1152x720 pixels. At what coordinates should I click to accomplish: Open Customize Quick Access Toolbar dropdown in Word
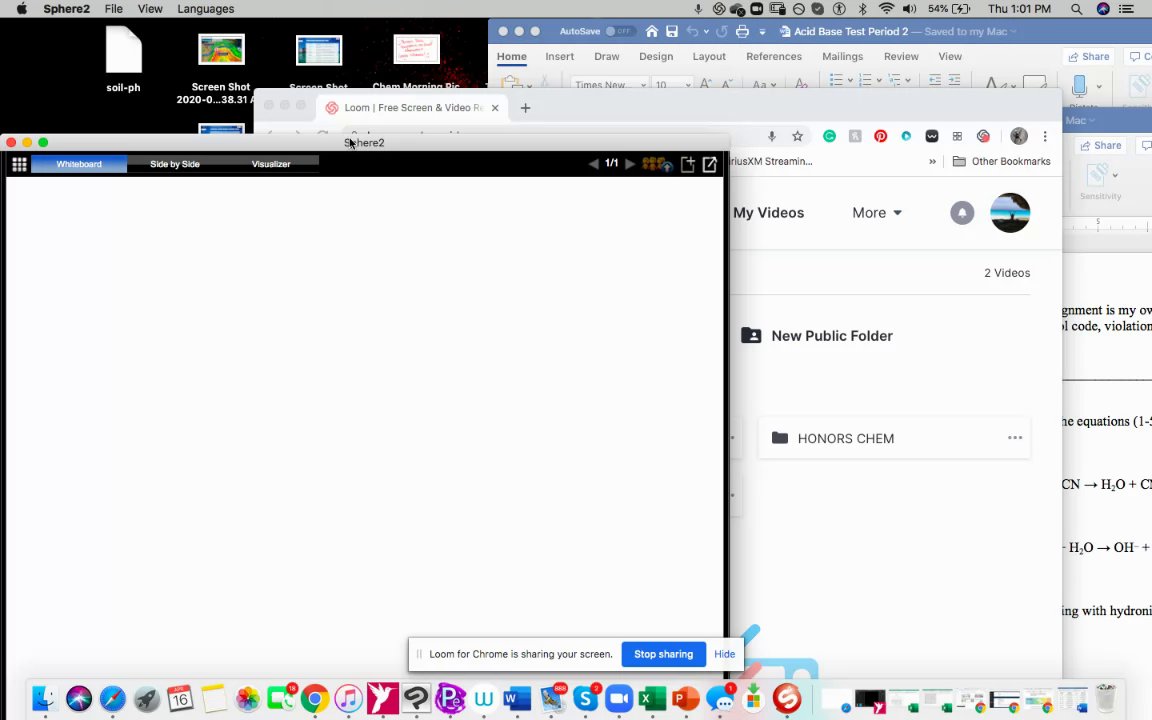pos(762,32)
